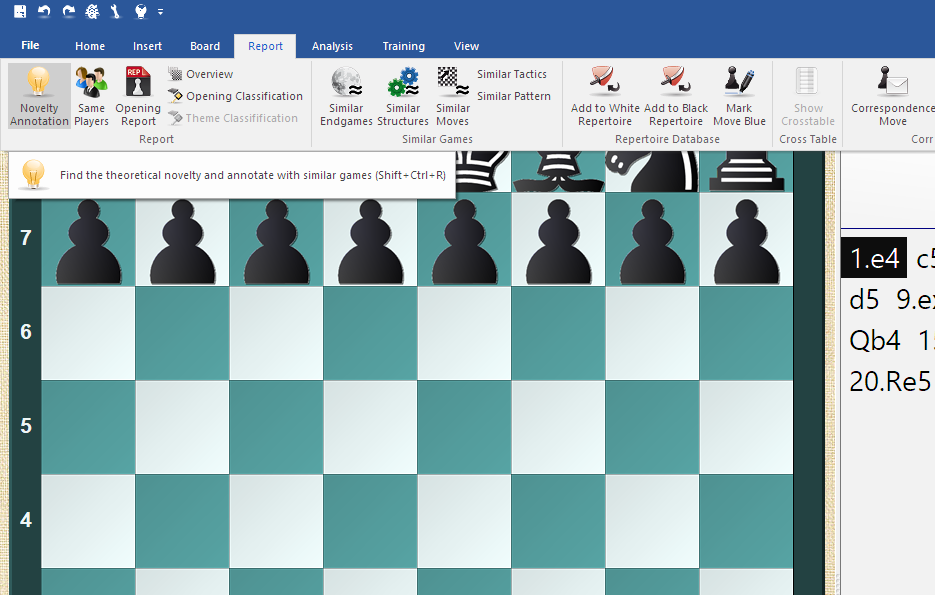The image size is (935, 595).
Task: Open the Same Players search
Action: (91, 95)
